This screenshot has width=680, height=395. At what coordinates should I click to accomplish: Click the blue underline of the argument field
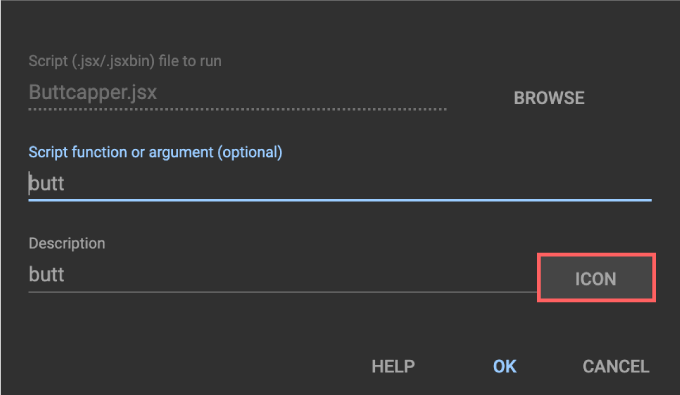[x=340, y=200]
